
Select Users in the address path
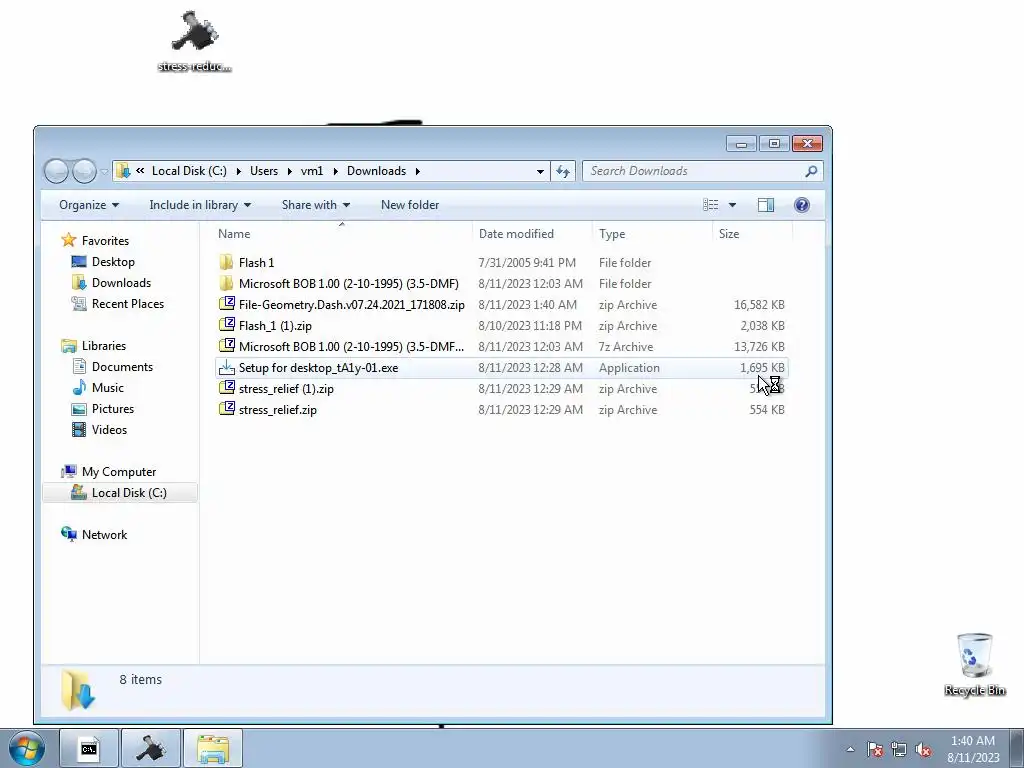click(x=264, y=171)
